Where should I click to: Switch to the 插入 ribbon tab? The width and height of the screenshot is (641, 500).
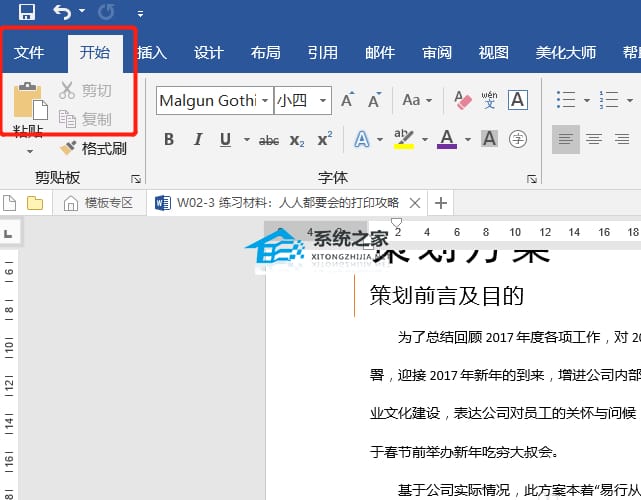[151, 53]
